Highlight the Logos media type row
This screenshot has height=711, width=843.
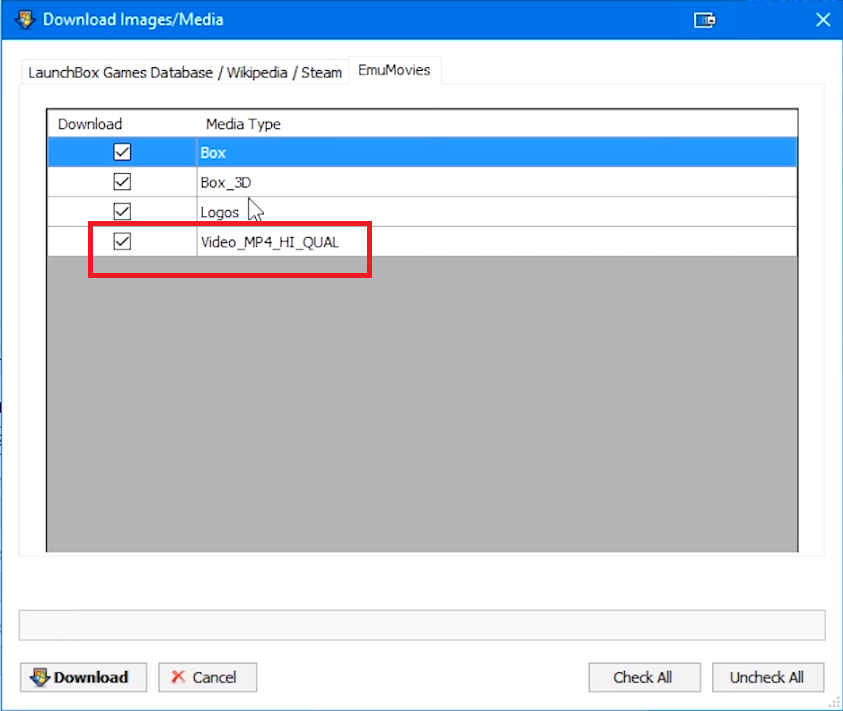coord(220,212)
